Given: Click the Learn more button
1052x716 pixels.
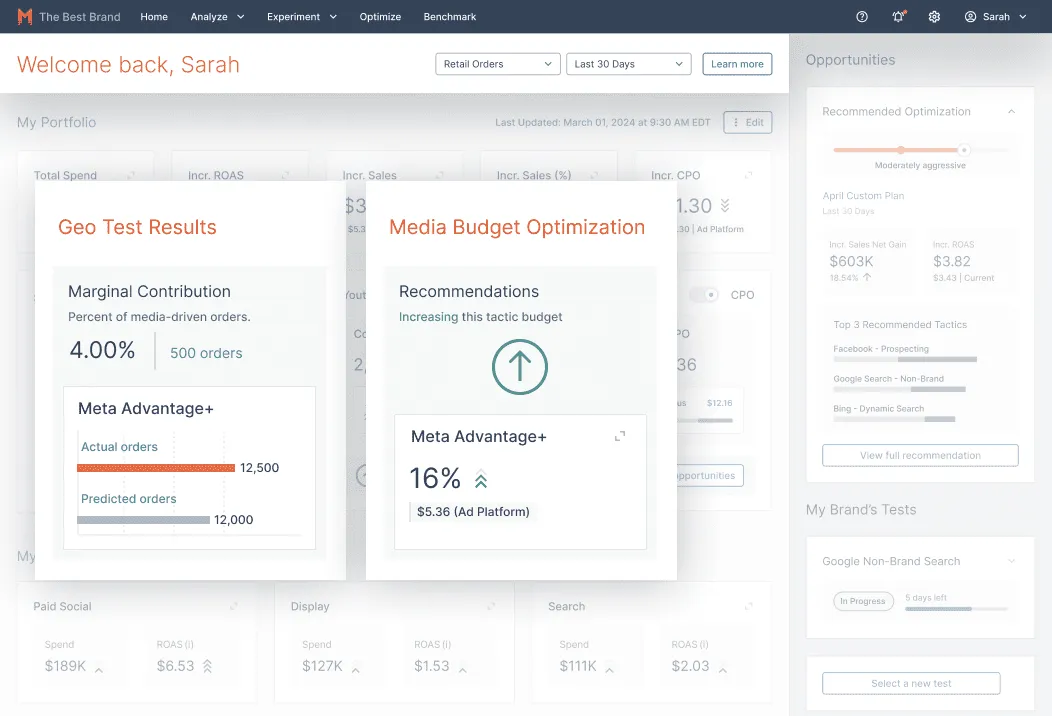Looking at the screenshot, I should pyautogui.click(x=737, y=63).
